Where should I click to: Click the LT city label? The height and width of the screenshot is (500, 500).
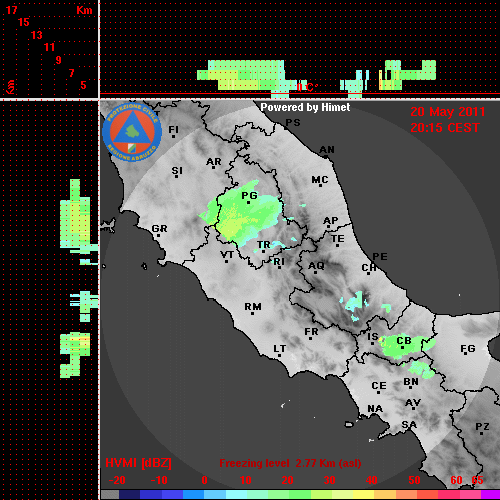pyautogui.click(x=279, y=349)
